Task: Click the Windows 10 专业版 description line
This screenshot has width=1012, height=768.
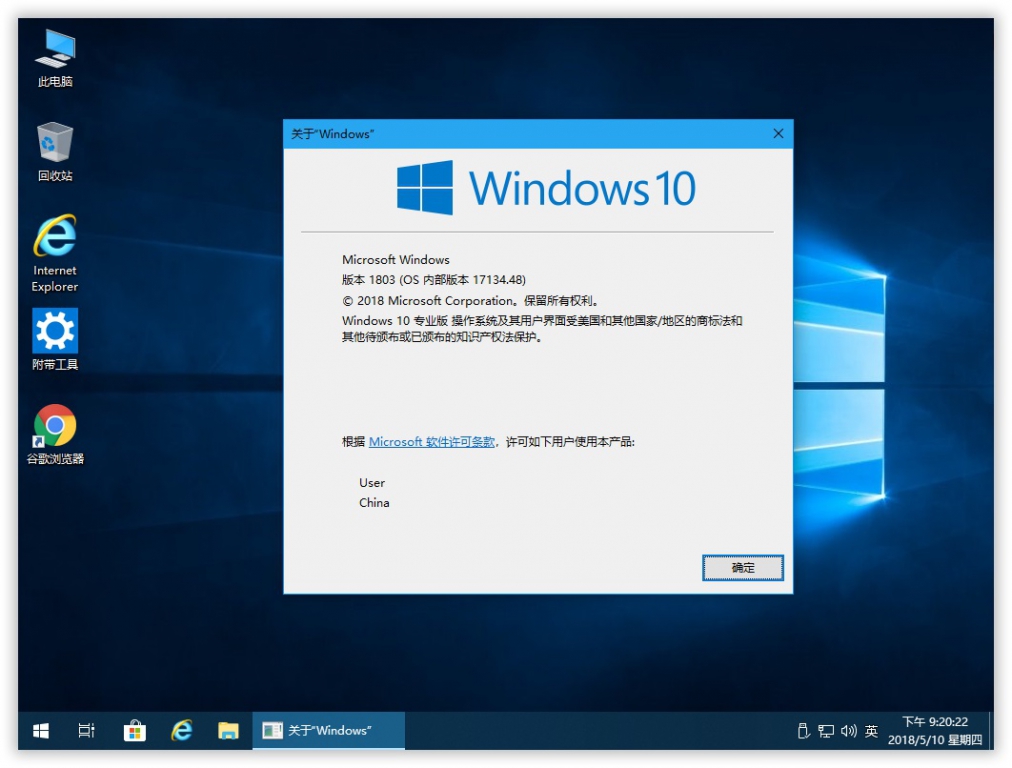Action: [542, 320]
